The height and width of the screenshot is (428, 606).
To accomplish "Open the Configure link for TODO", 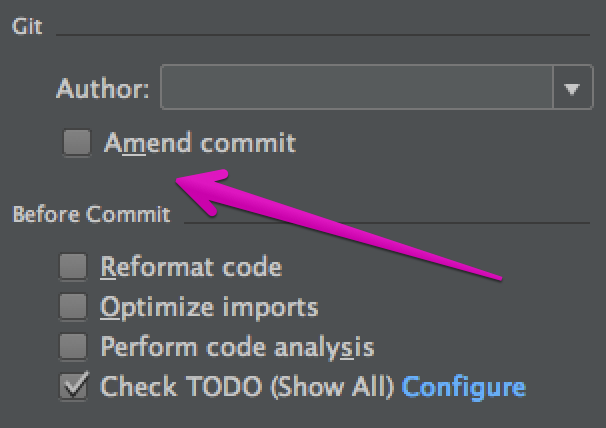I will (463, 386).
